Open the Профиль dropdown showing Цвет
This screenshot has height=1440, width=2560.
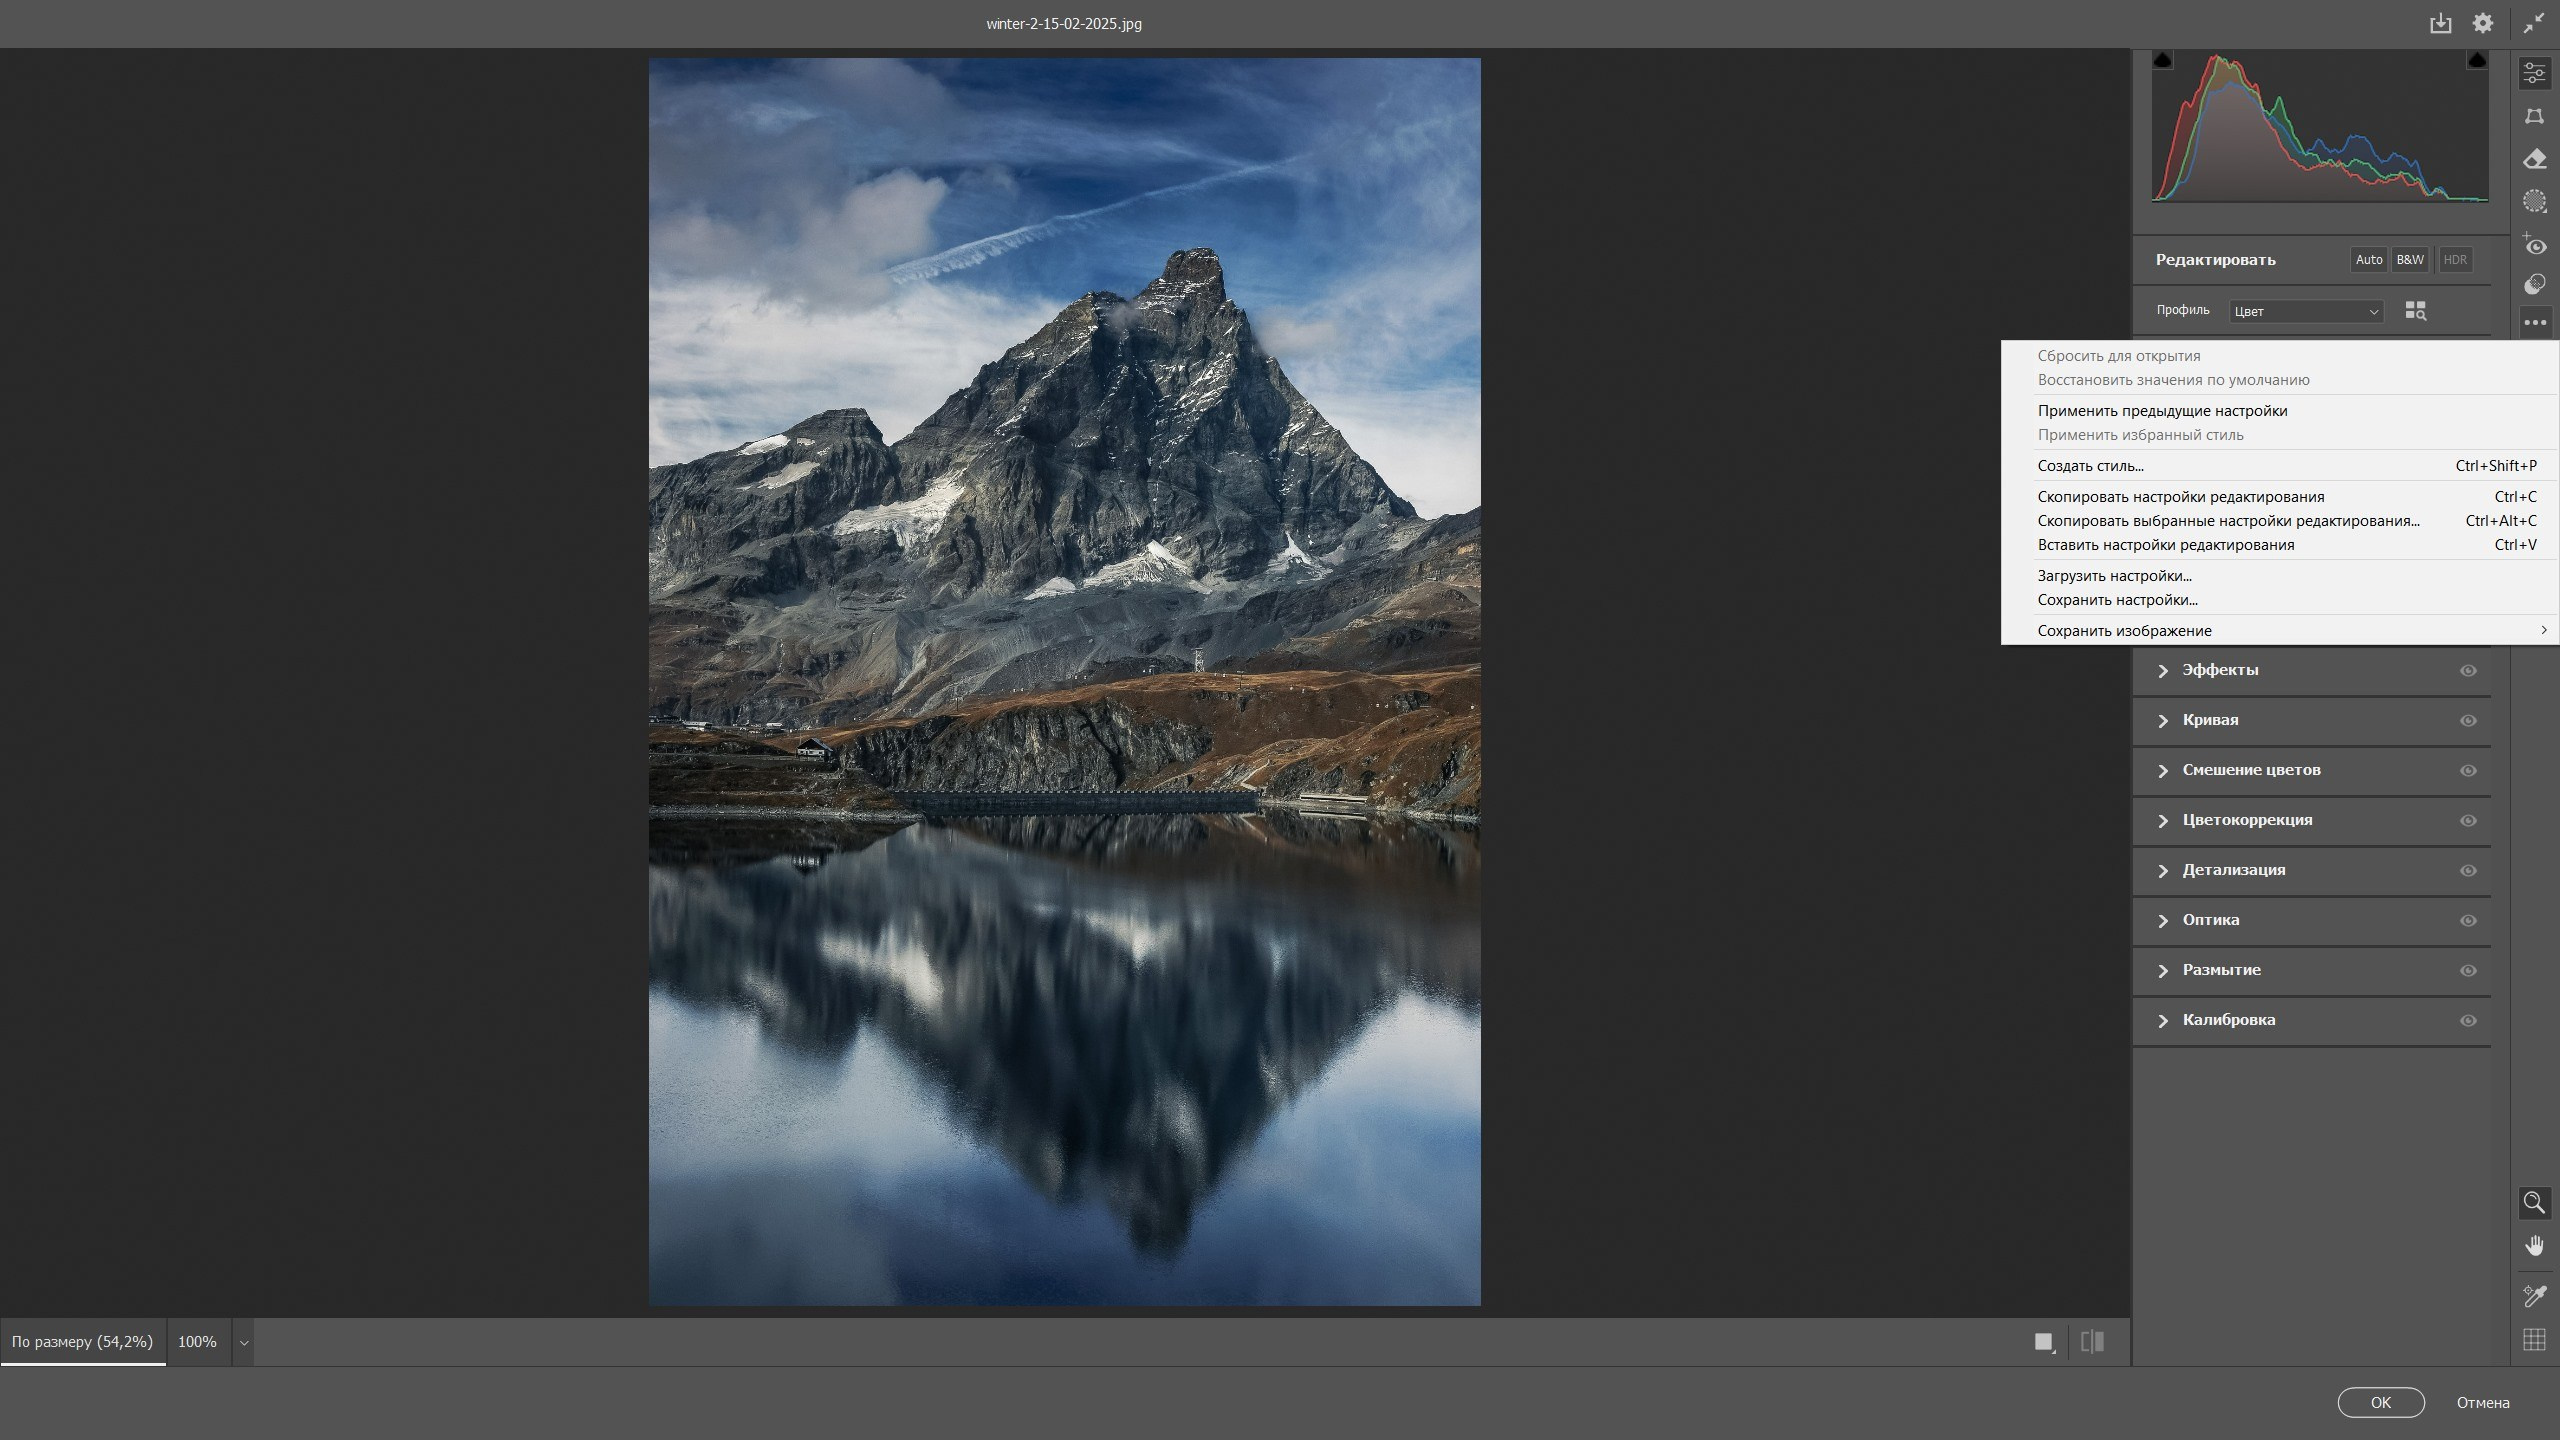pos(2305,311)
